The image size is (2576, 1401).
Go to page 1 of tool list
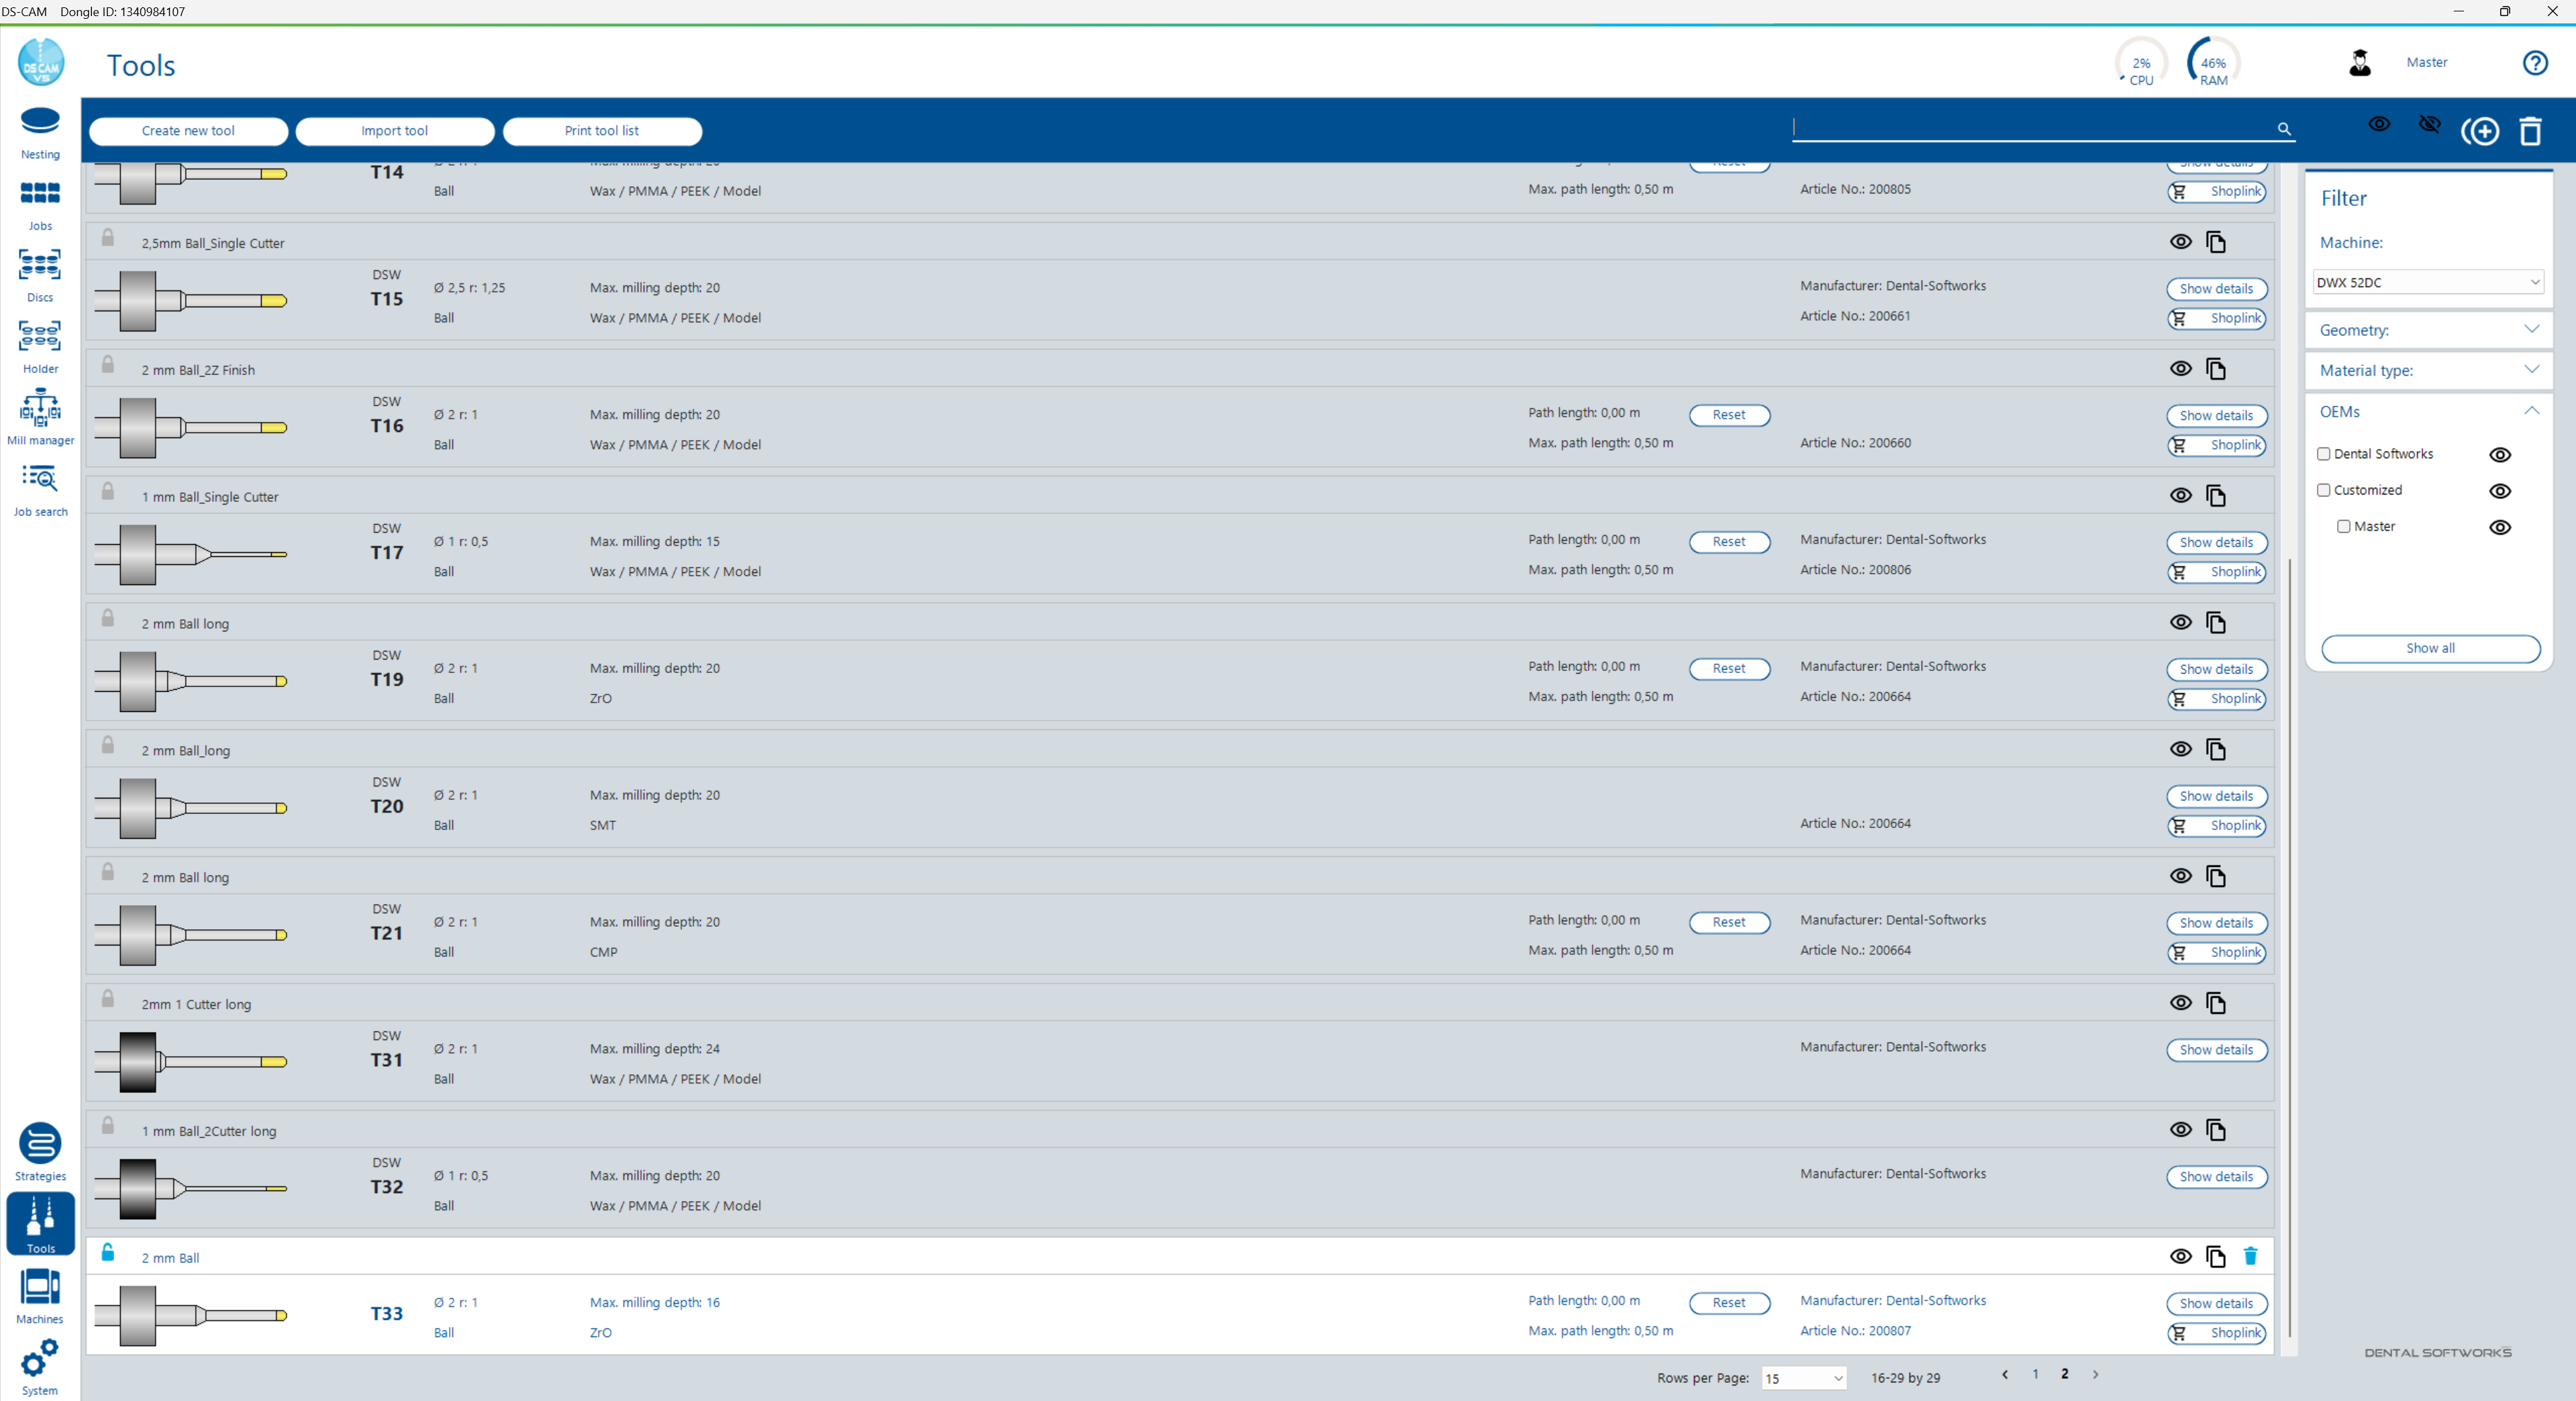2035,1374
